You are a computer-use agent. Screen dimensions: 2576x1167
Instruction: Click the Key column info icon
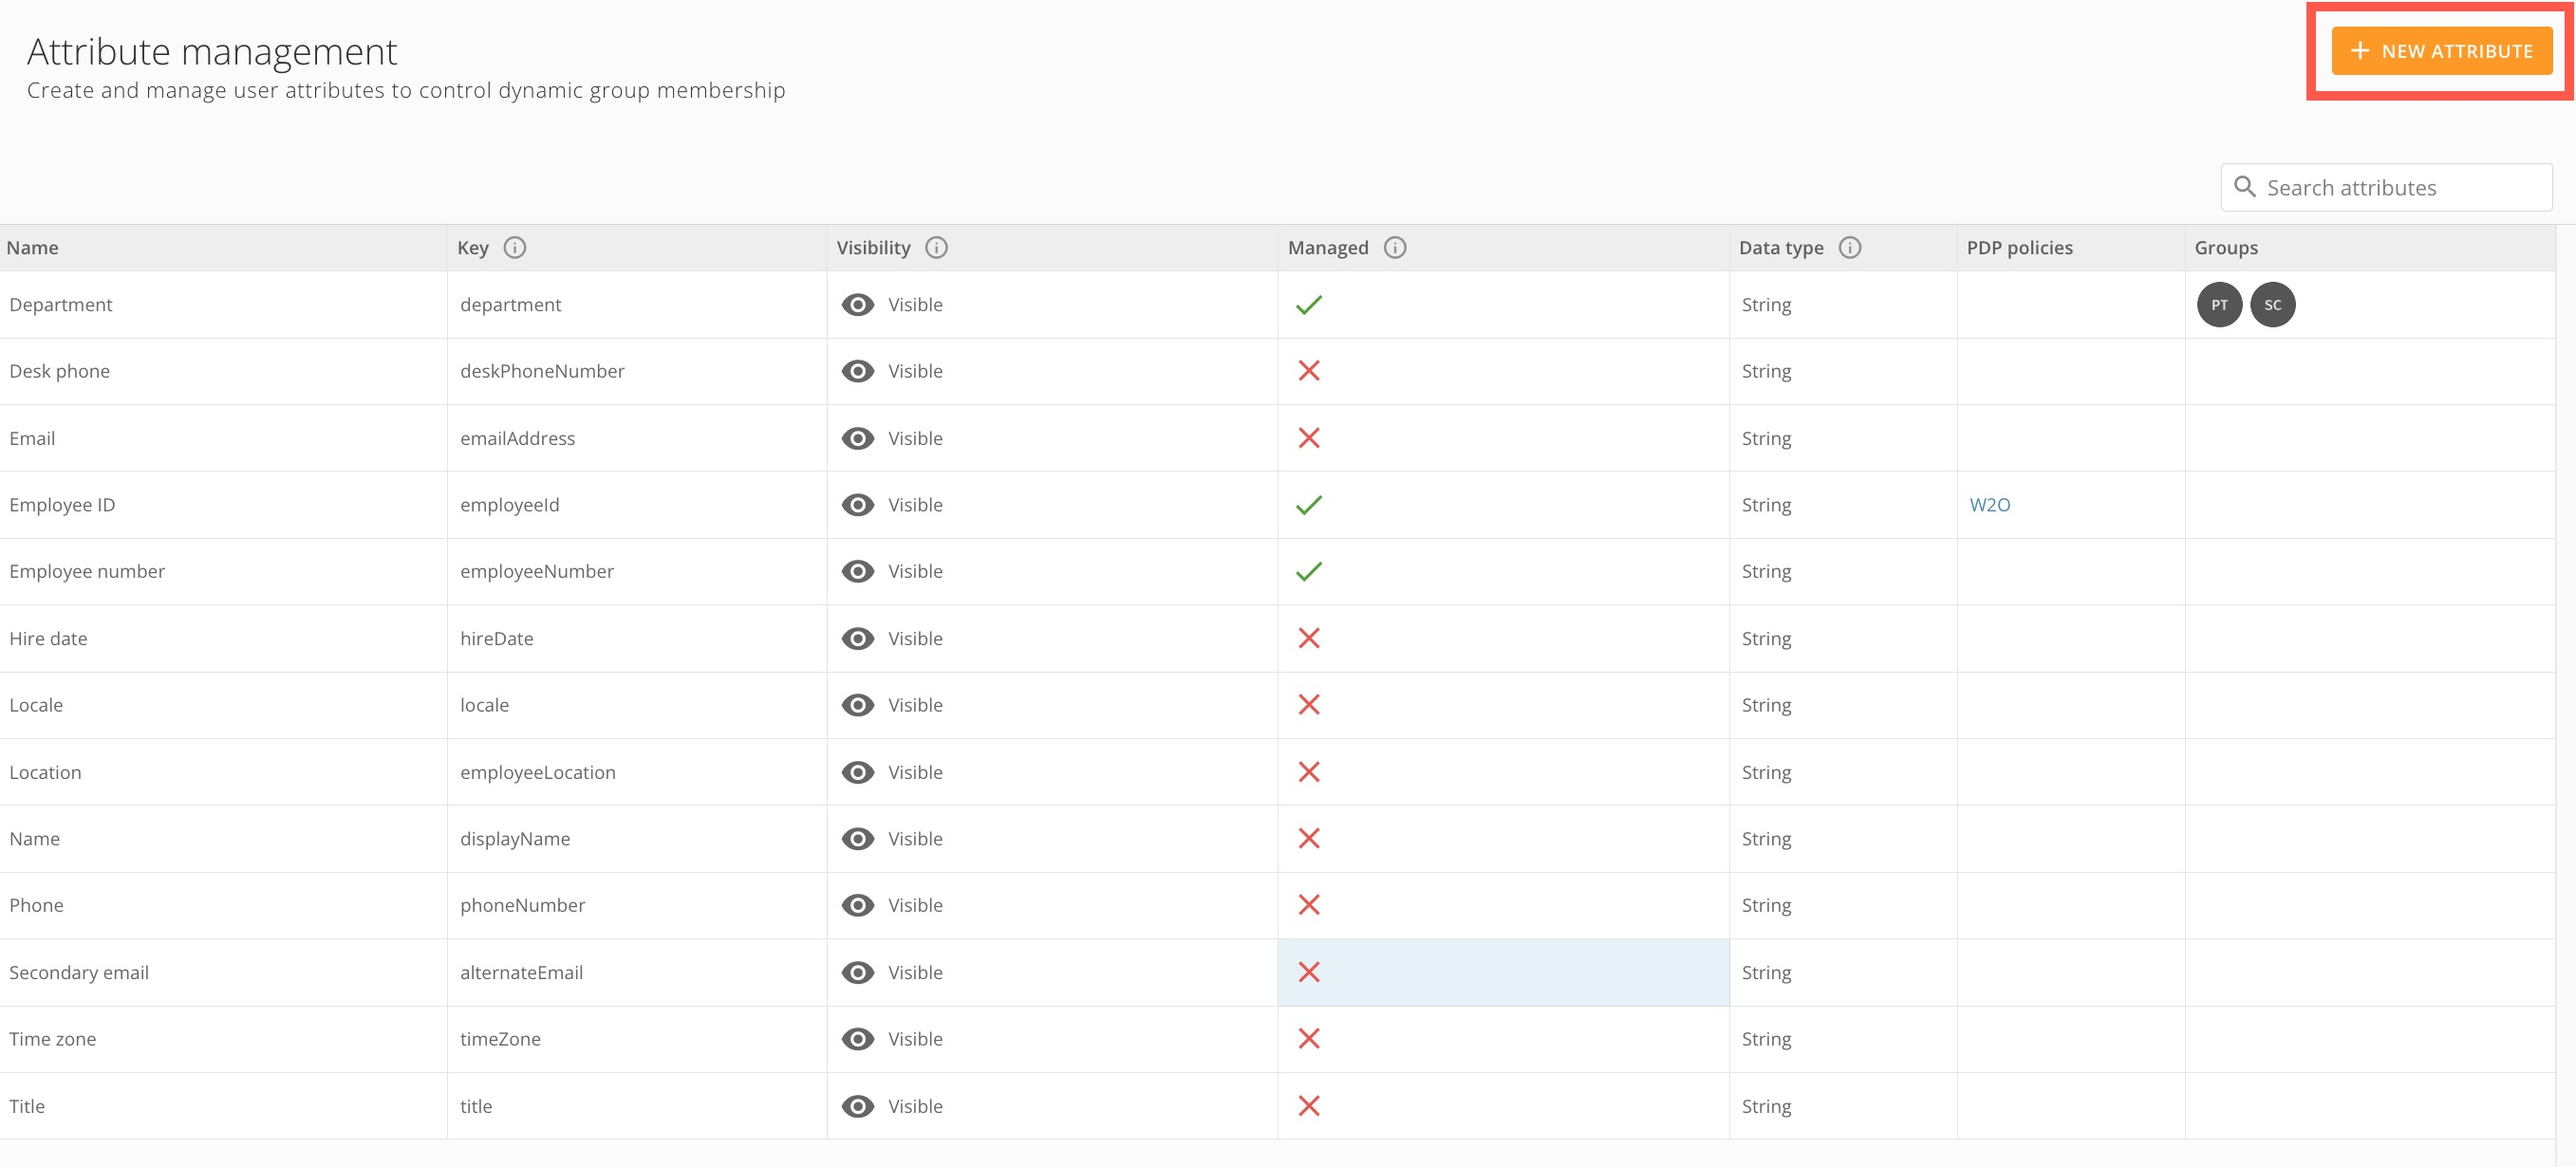point(514,247)
